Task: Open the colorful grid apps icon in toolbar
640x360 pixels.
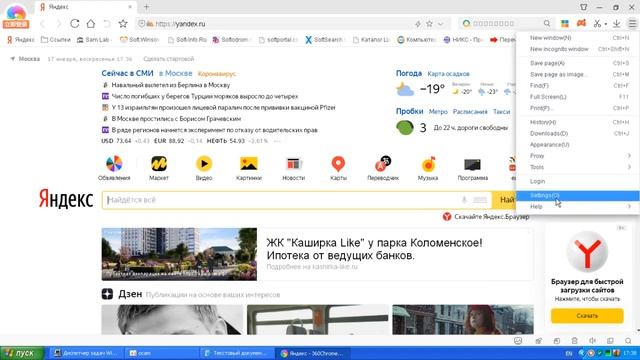Action: (565, 24)
